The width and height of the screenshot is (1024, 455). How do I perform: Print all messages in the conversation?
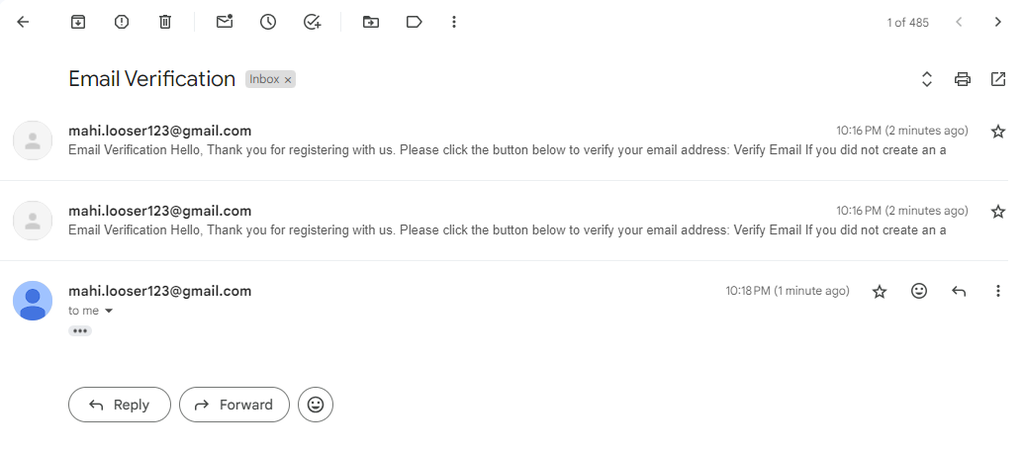coord(962,79)
